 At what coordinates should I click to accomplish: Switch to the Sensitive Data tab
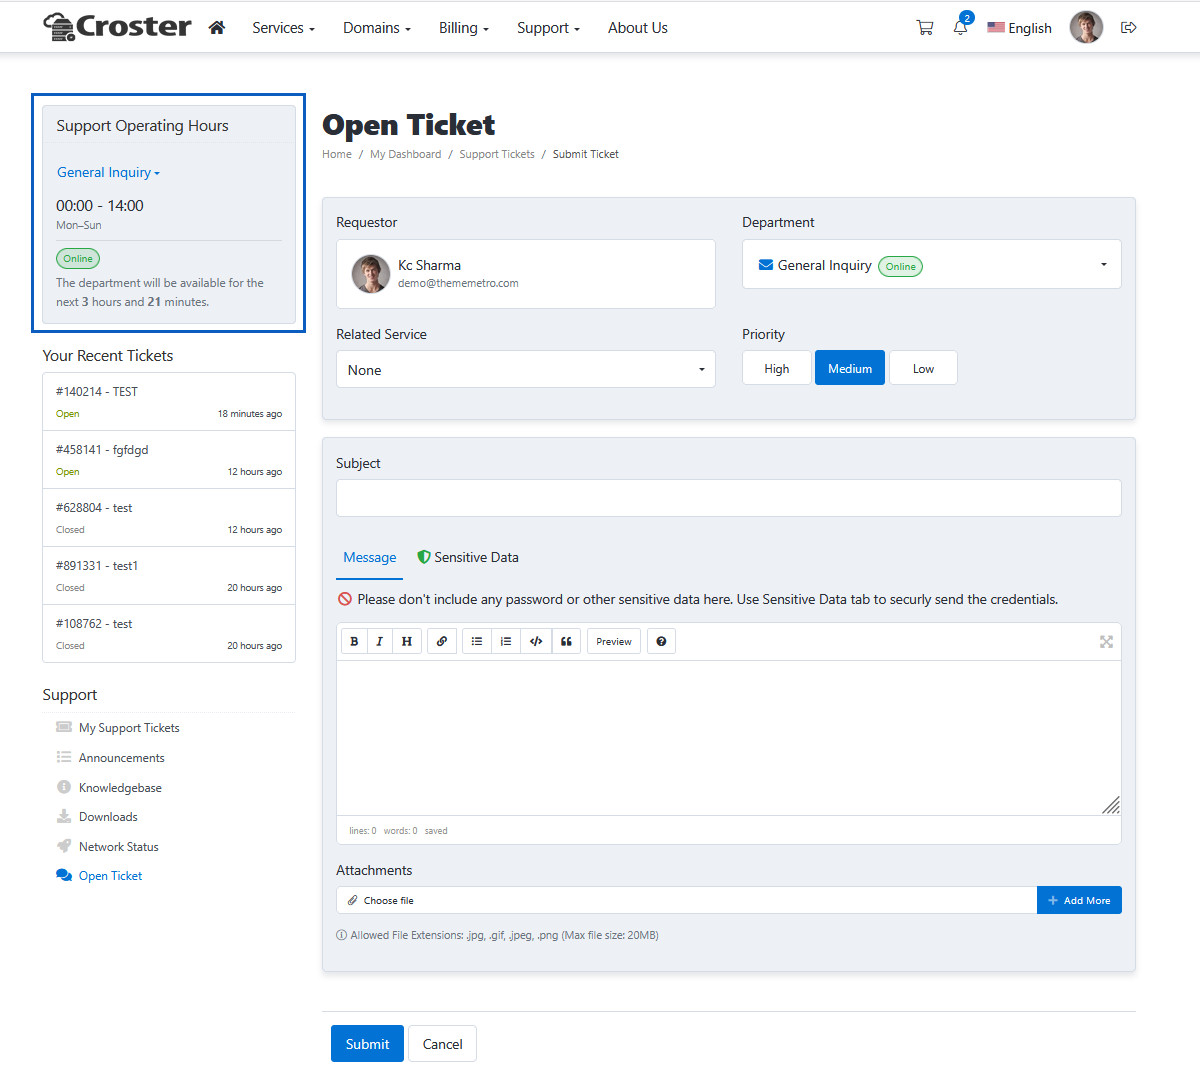pyautogui.click(x=468, y=558)
